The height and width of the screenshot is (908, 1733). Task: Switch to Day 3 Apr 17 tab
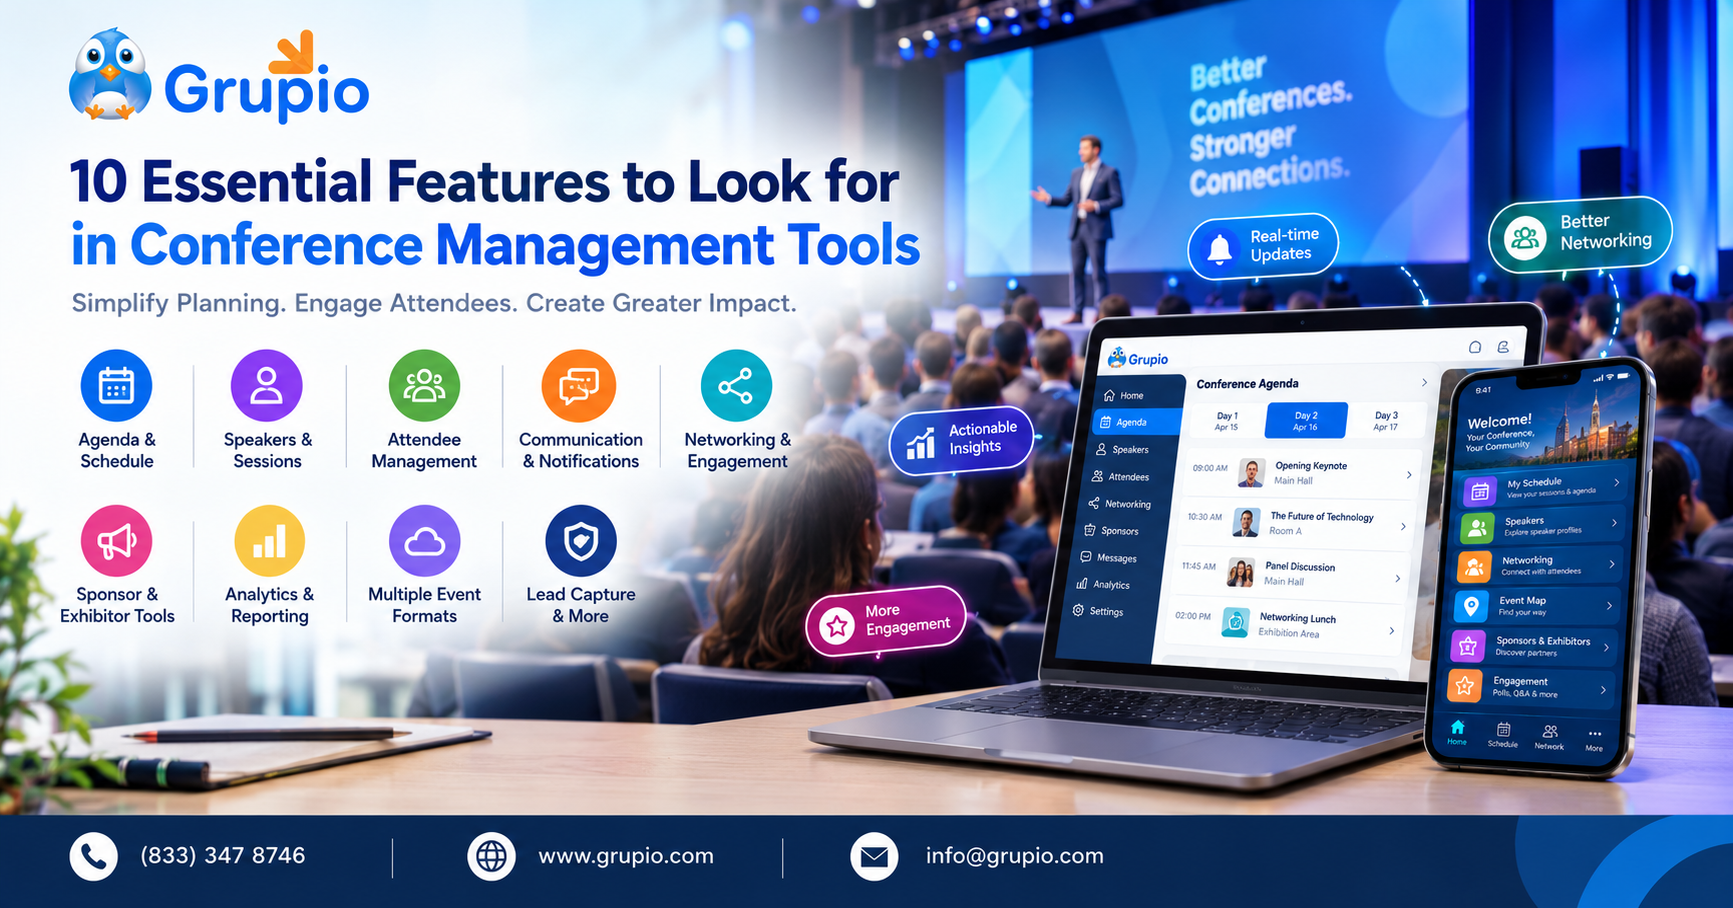[x=1386, y=421]
